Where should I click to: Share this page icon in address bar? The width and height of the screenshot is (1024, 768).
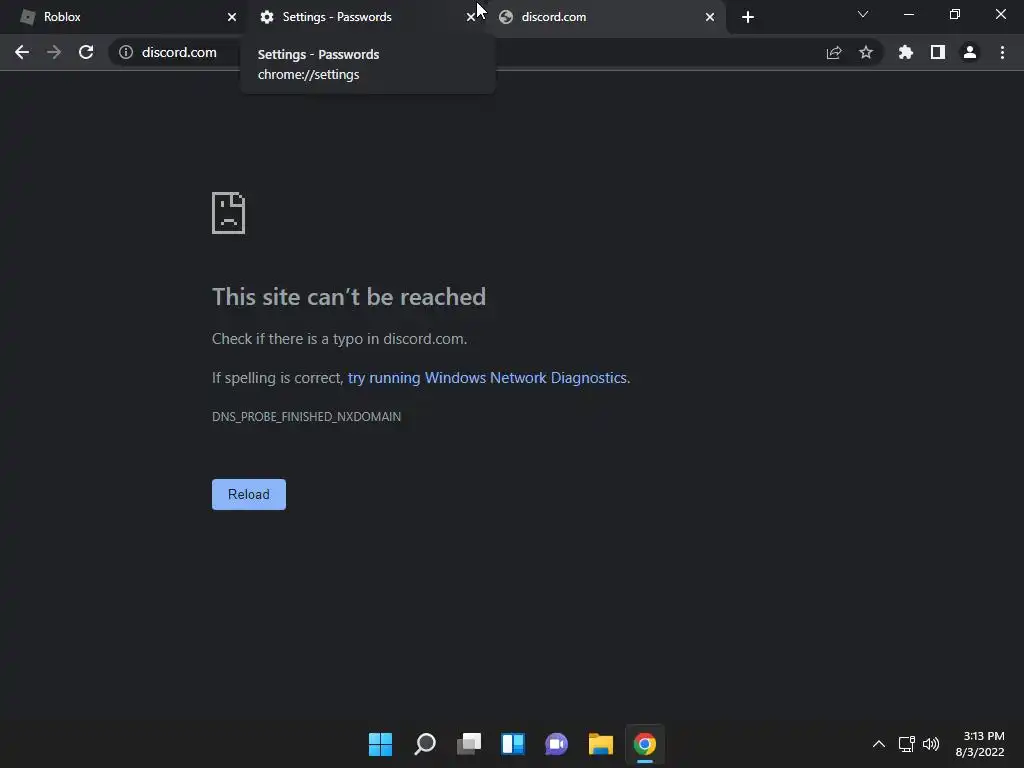[x=834, y=52]
